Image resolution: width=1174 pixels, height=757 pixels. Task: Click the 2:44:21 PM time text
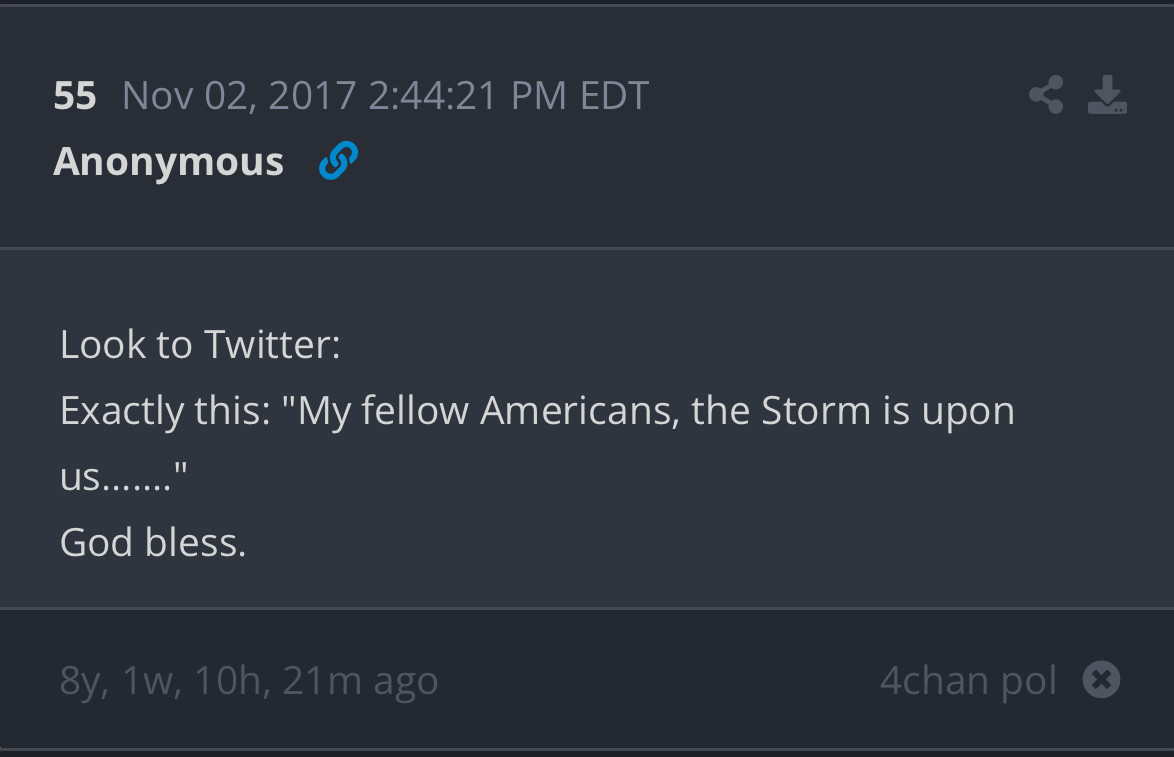[x=468, y=96]
